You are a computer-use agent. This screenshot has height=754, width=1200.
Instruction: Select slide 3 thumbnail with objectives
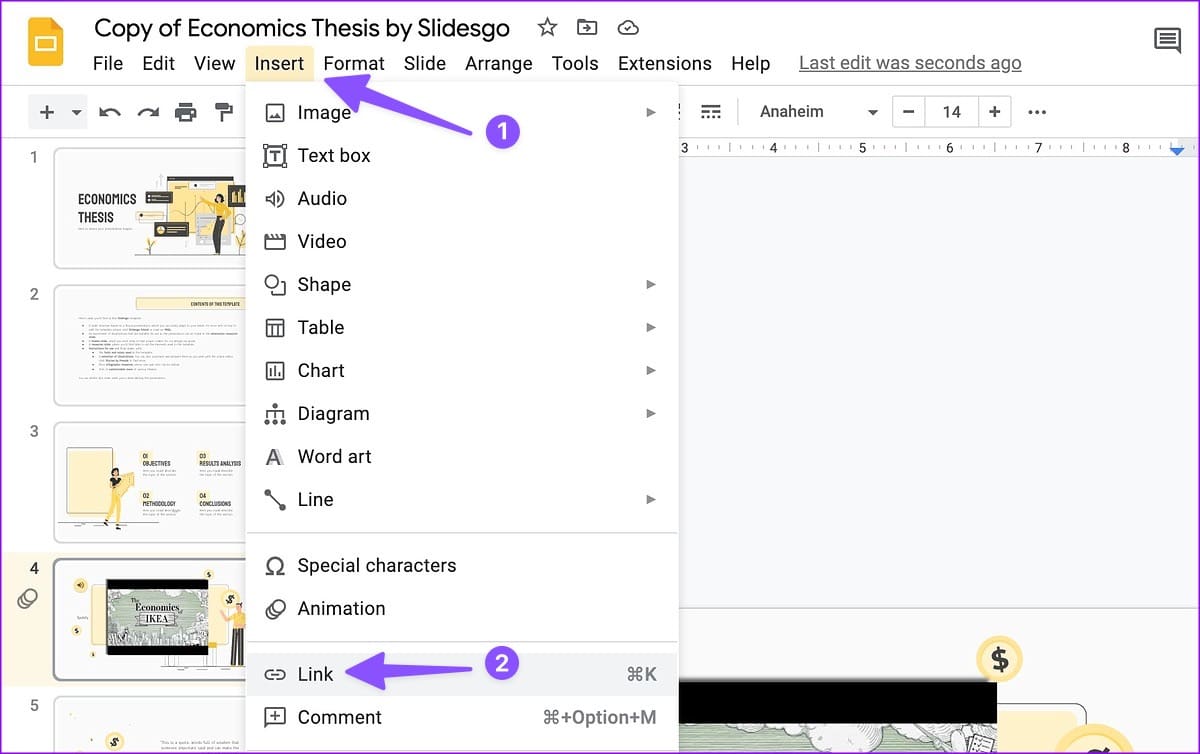click(150, 482)
